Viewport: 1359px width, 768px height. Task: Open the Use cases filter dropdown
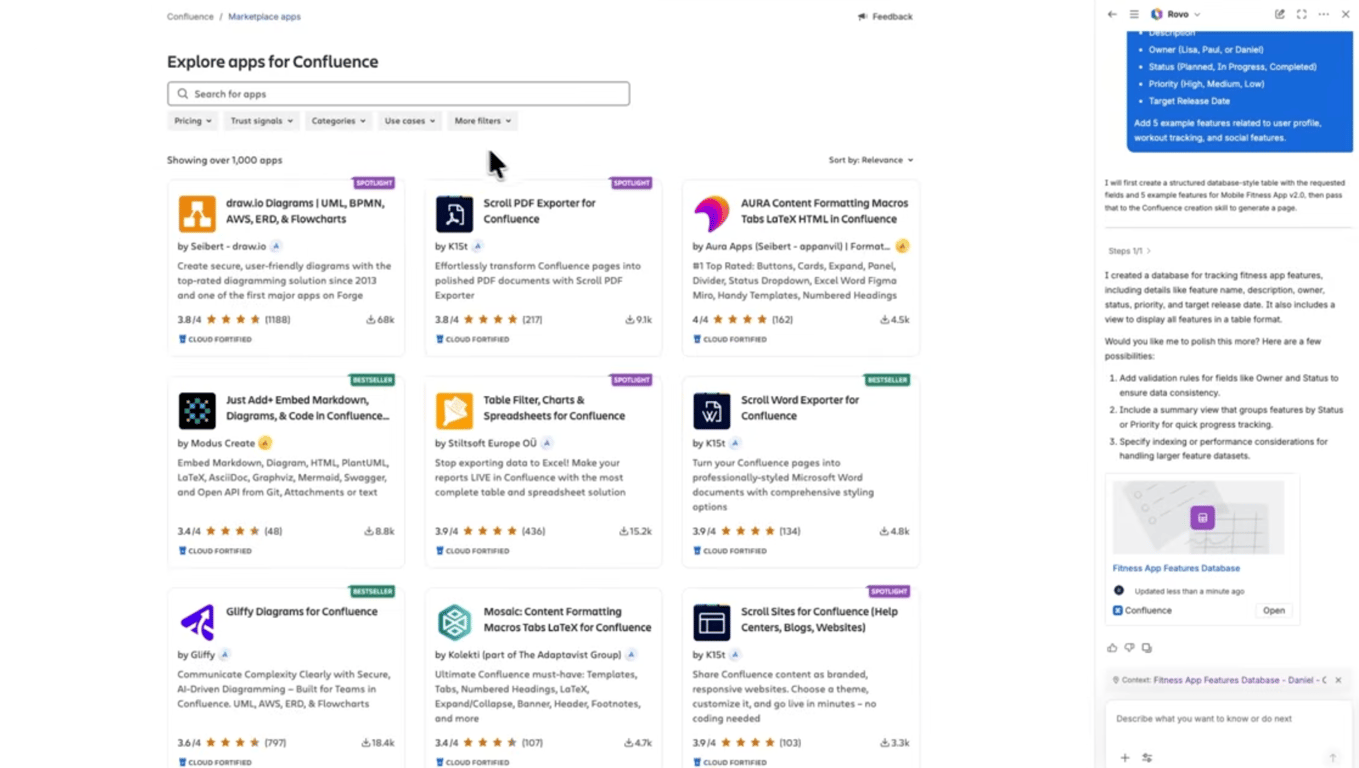pyautogui.click(x=410, y=121)
